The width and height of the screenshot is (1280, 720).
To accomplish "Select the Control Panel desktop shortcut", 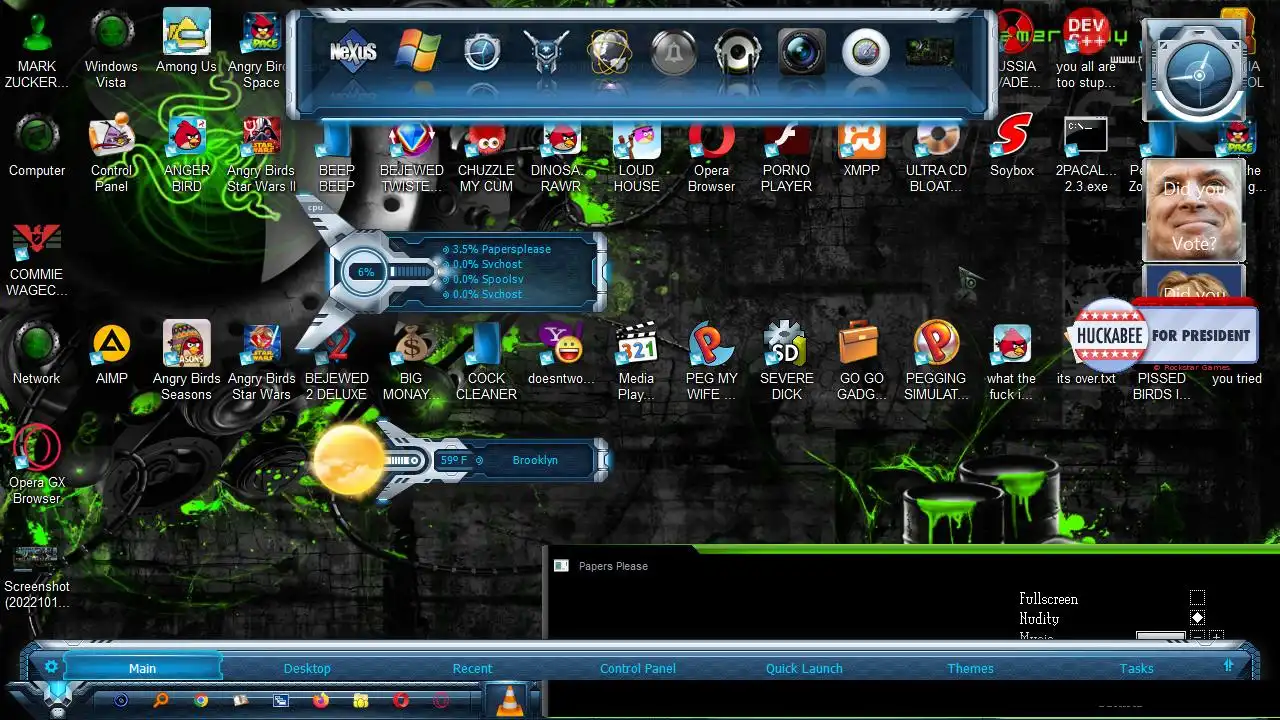I will tap(111, 154).
